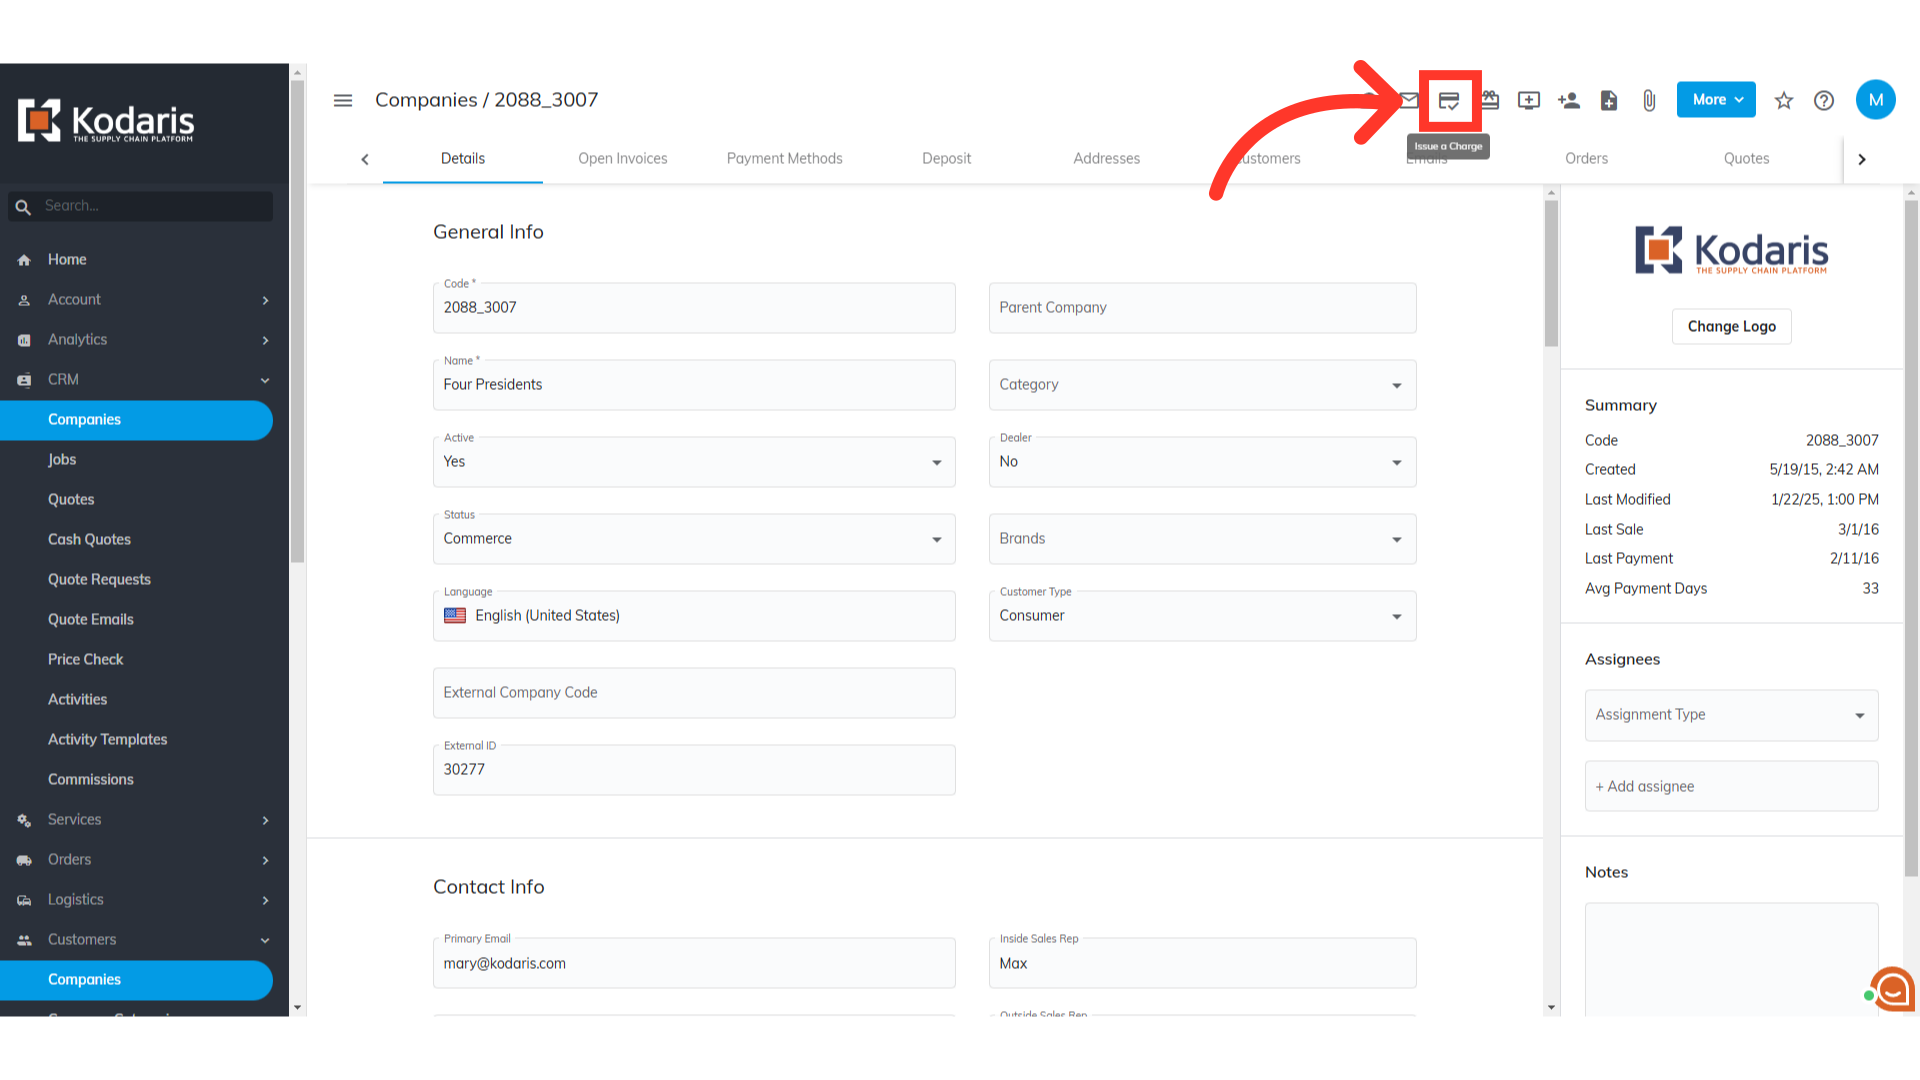1920x1080 pixels.
Task: Click the gift card icon
Action: pos(1490,100)
